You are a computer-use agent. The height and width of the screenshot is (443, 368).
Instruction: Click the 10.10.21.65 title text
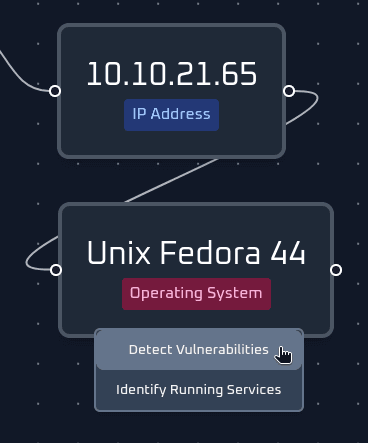click(172, 74)
